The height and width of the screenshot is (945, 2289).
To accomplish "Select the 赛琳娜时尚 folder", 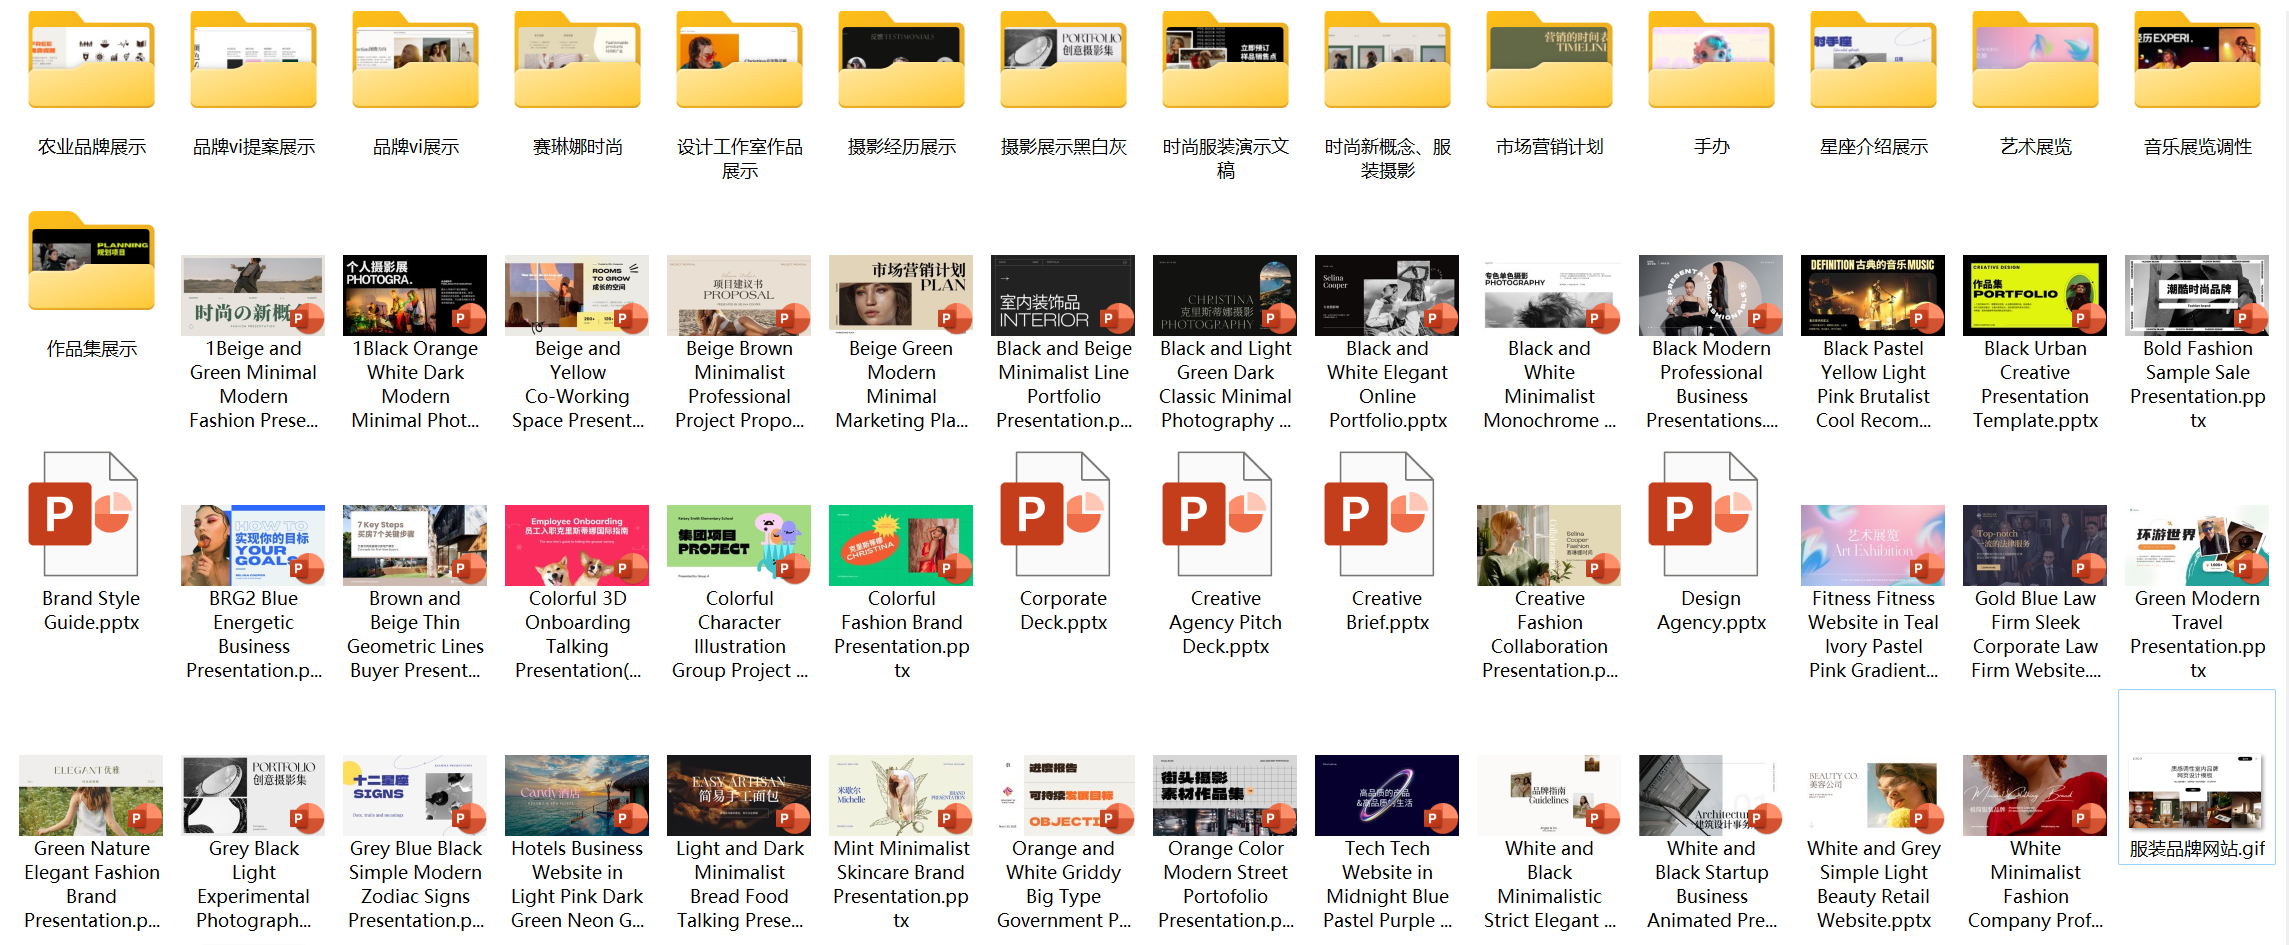I will coord(577,62).
